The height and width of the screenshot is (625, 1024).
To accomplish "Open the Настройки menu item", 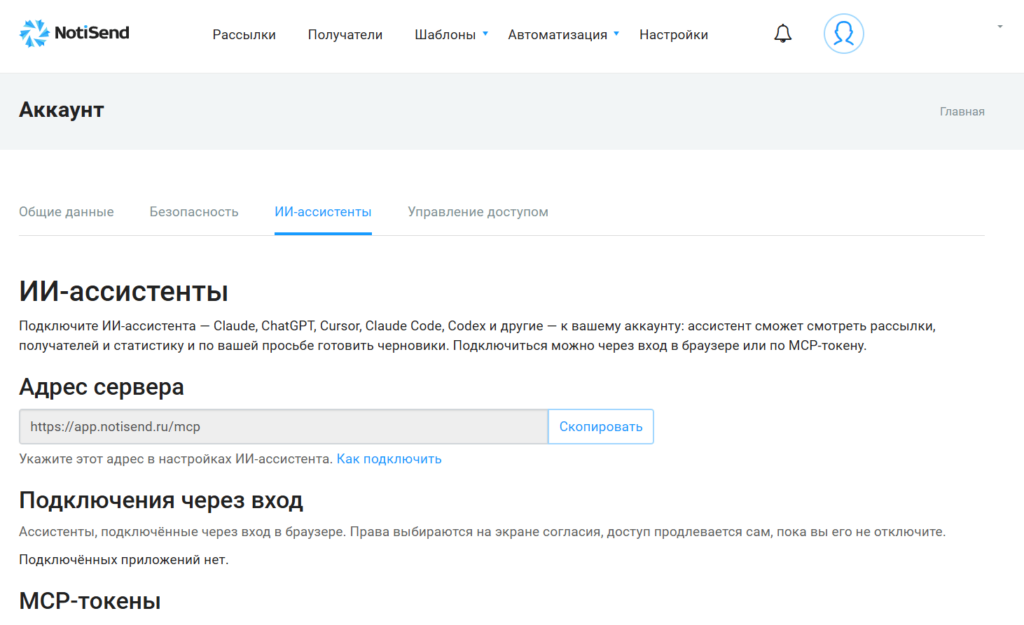I will coord(673,35).
